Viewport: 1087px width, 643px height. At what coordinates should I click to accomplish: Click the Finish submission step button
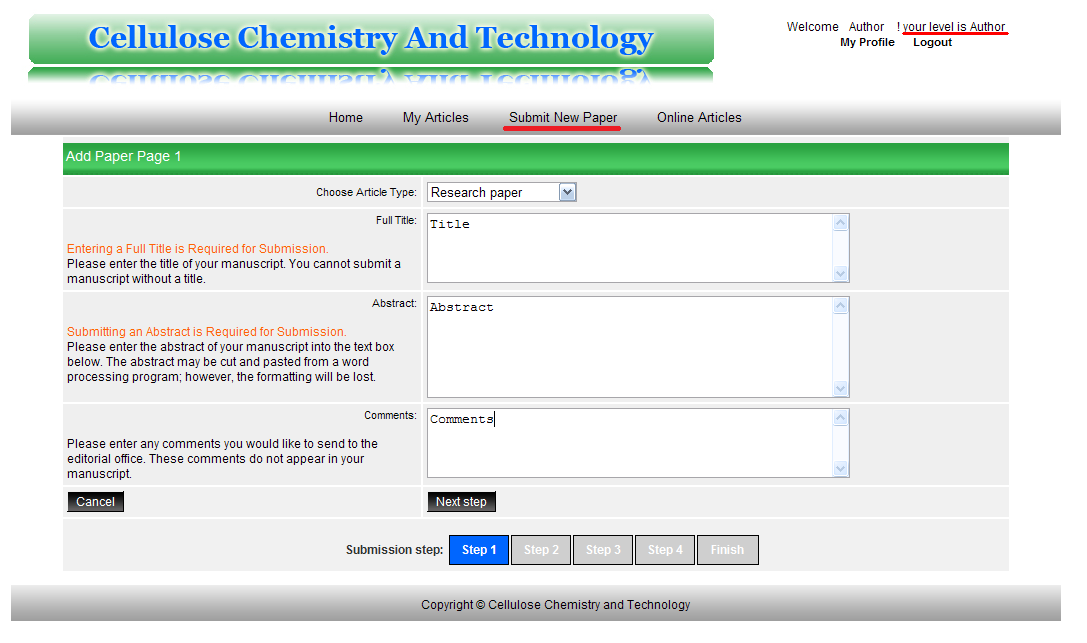tap(727, 549)
